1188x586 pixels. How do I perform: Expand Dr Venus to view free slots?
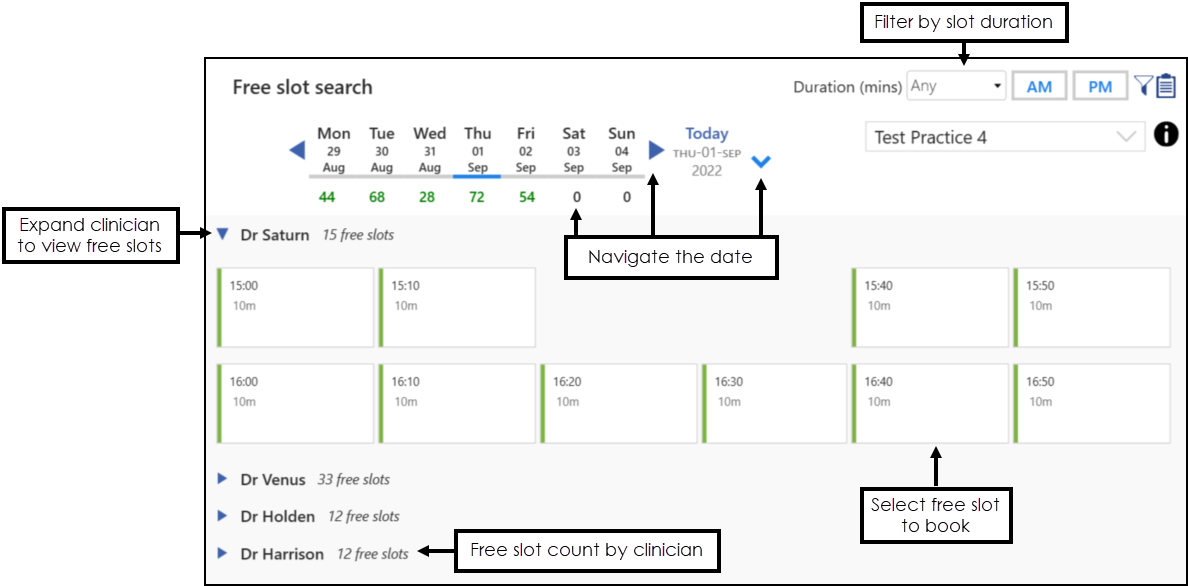coord(222,479)
